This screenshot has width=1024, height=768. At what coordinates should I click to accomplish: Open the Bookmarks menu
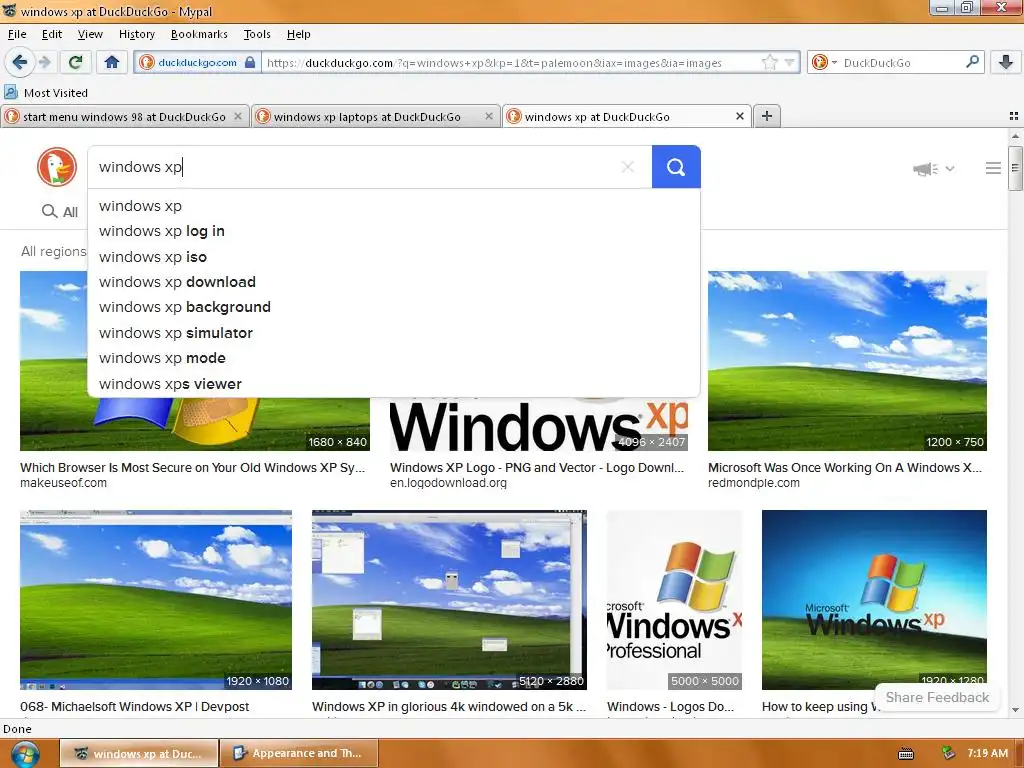(x=199, y=34)
